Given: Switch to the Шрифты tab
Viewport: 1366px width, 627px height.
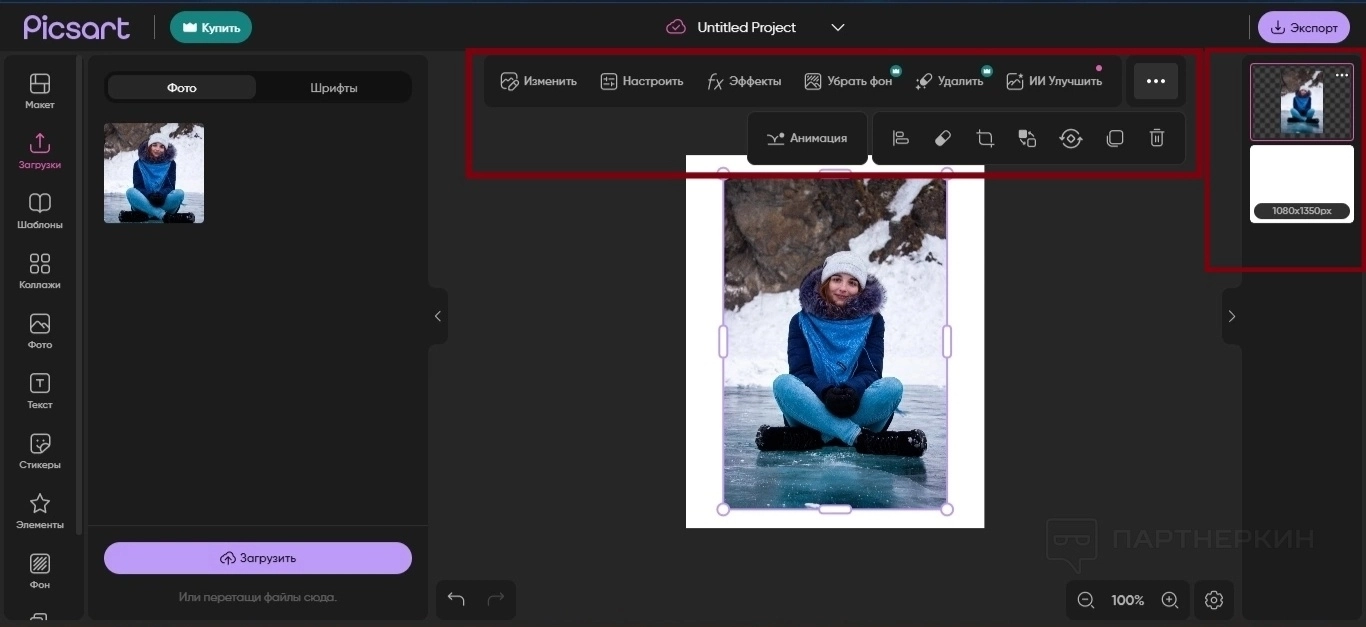Looking at the screenshot, I should click(333, 88).
